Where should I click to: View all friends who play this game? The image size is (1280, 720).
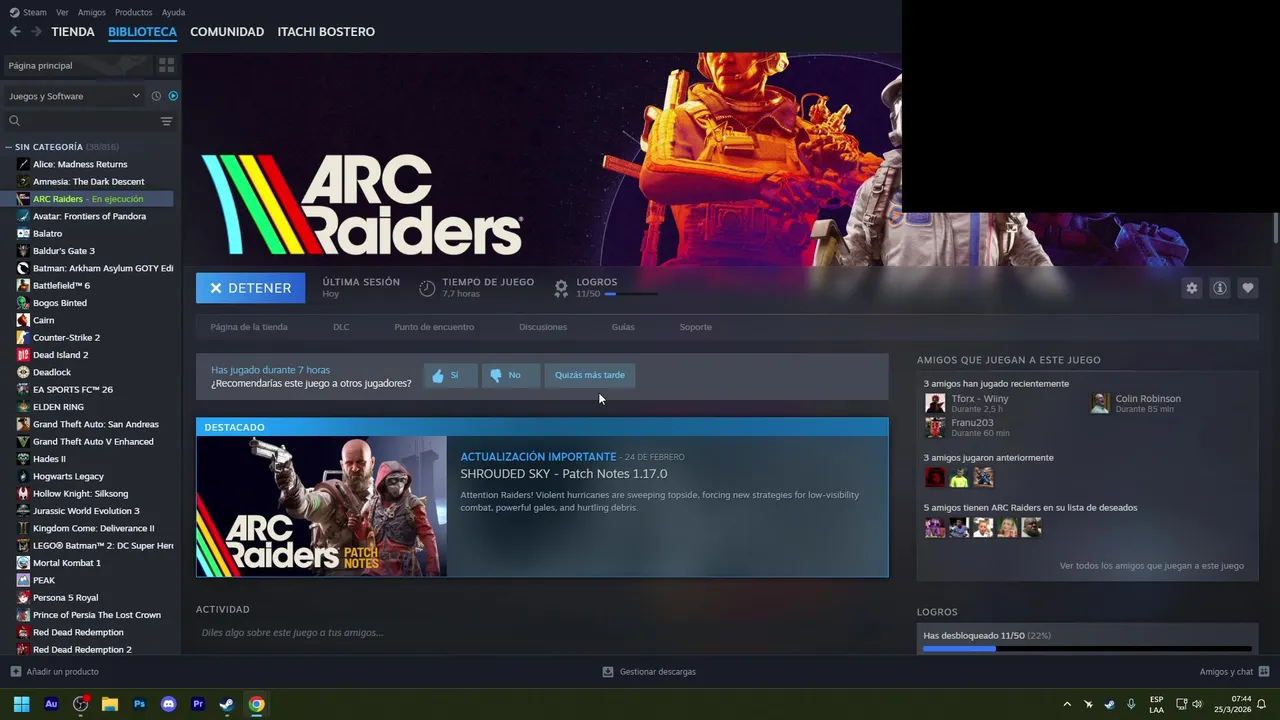pos(1152,566)
